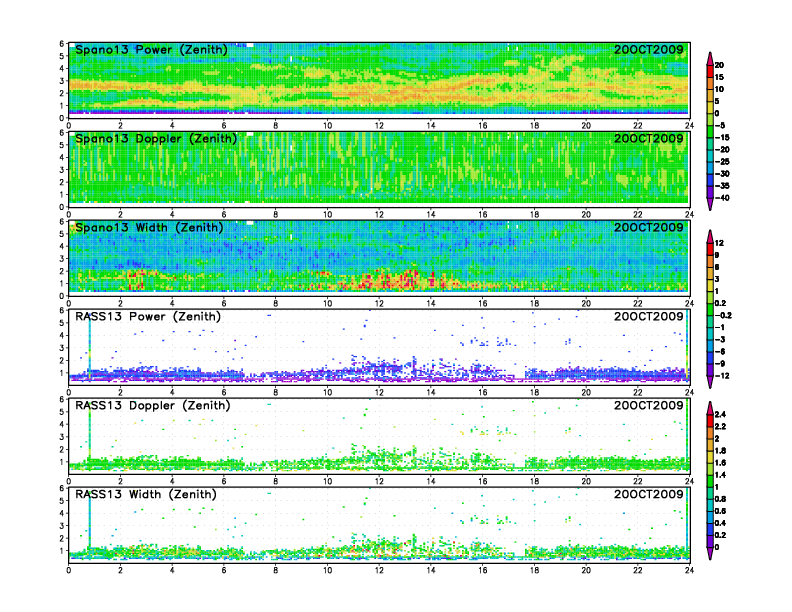Click height tick 3 beside Spano13 Doppler panel
792x612 pixels.
(62, 170)
